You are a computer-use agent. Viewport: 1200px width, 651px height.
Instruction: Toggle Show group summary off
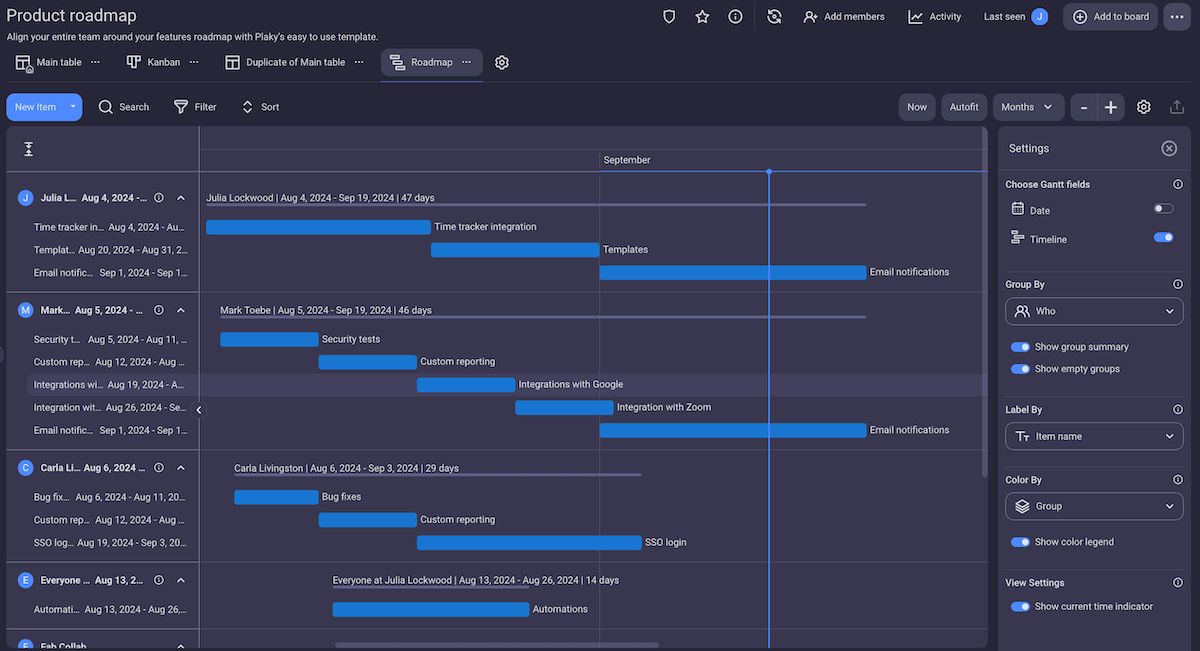point(1020,347)
